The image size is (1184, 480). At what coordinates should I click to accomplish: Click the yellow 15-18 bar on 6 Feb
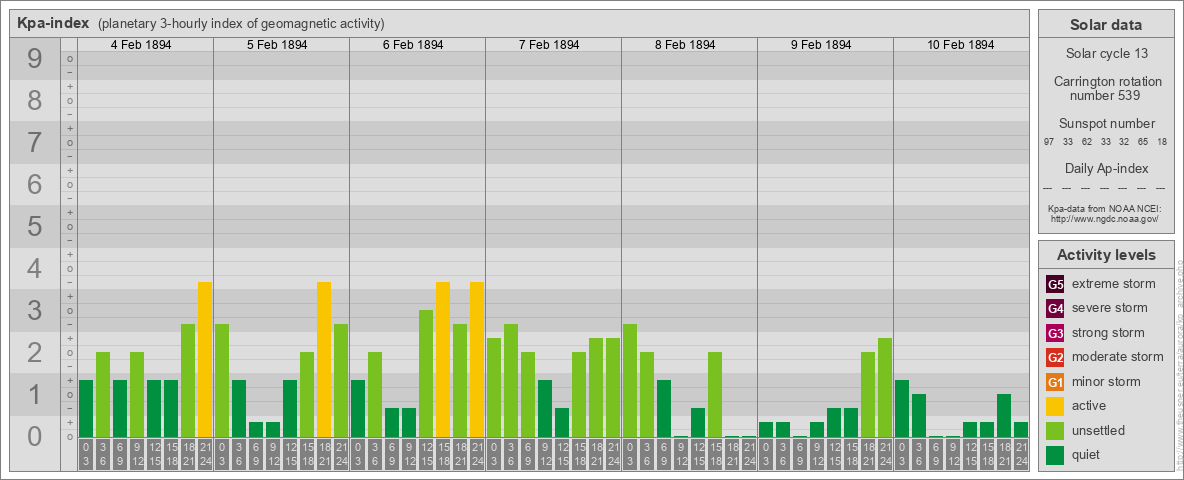pos(442,359)
